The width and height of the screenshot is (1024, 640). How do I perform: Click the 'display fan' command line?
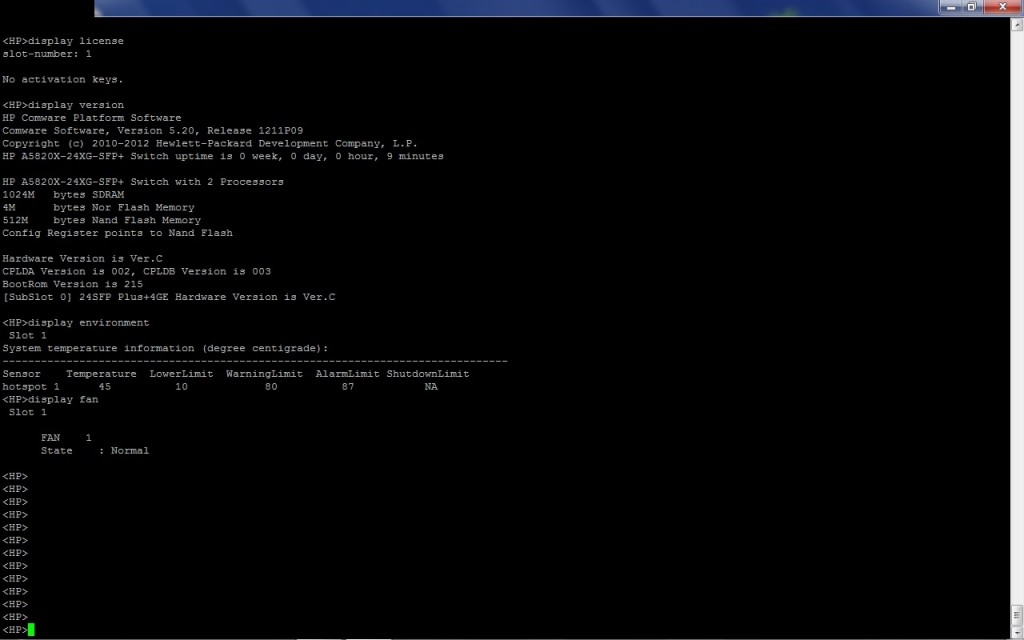(x=50, y=400)
